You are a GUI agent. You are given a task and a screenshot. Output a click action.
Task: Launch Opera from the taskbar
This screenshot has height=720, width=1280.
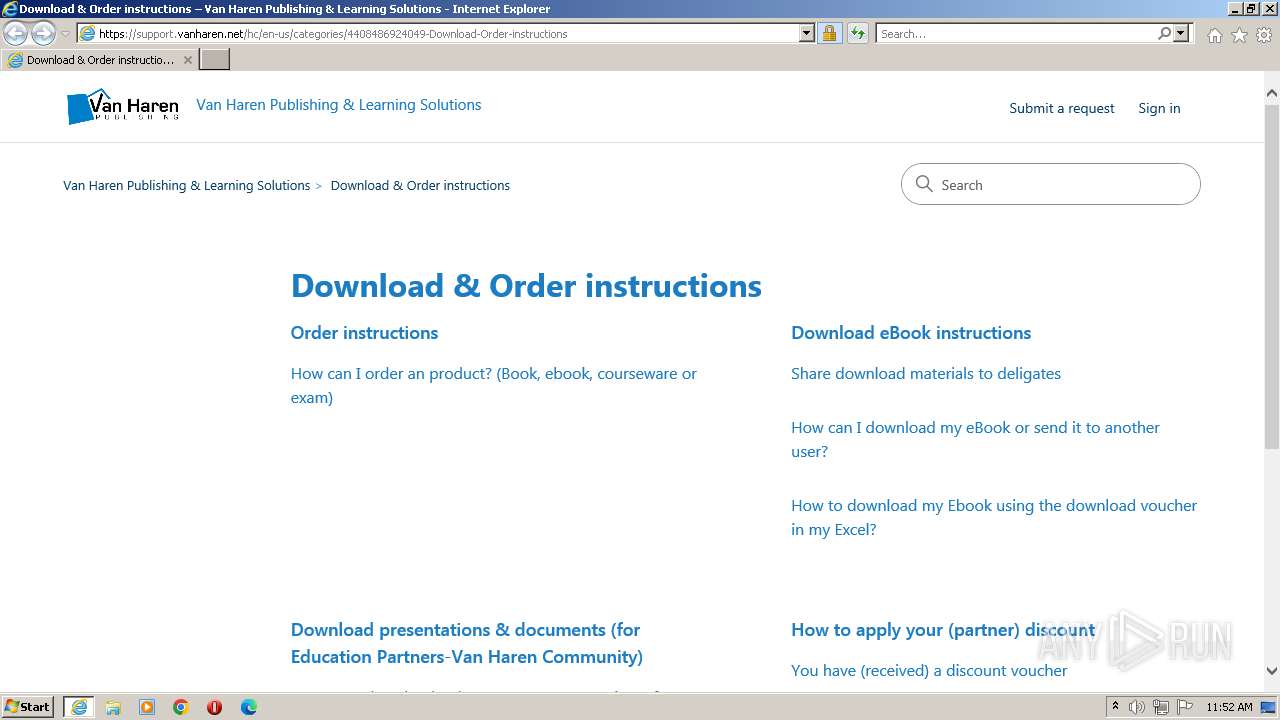(x=215, y=707)
